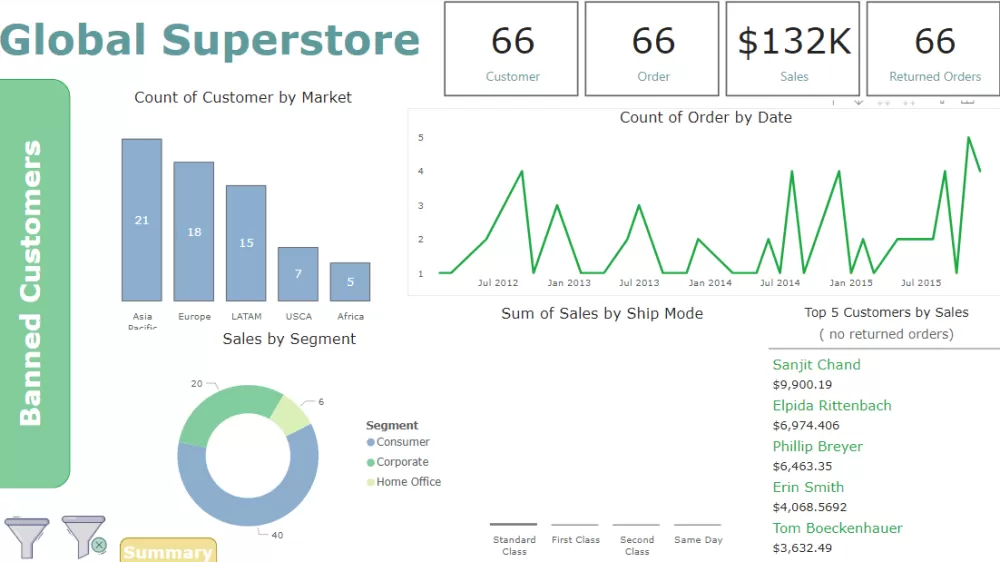Select the yellow Home Office donut segment
Image resolution: width=1000 pixels, height=562 pixels.
290,415
